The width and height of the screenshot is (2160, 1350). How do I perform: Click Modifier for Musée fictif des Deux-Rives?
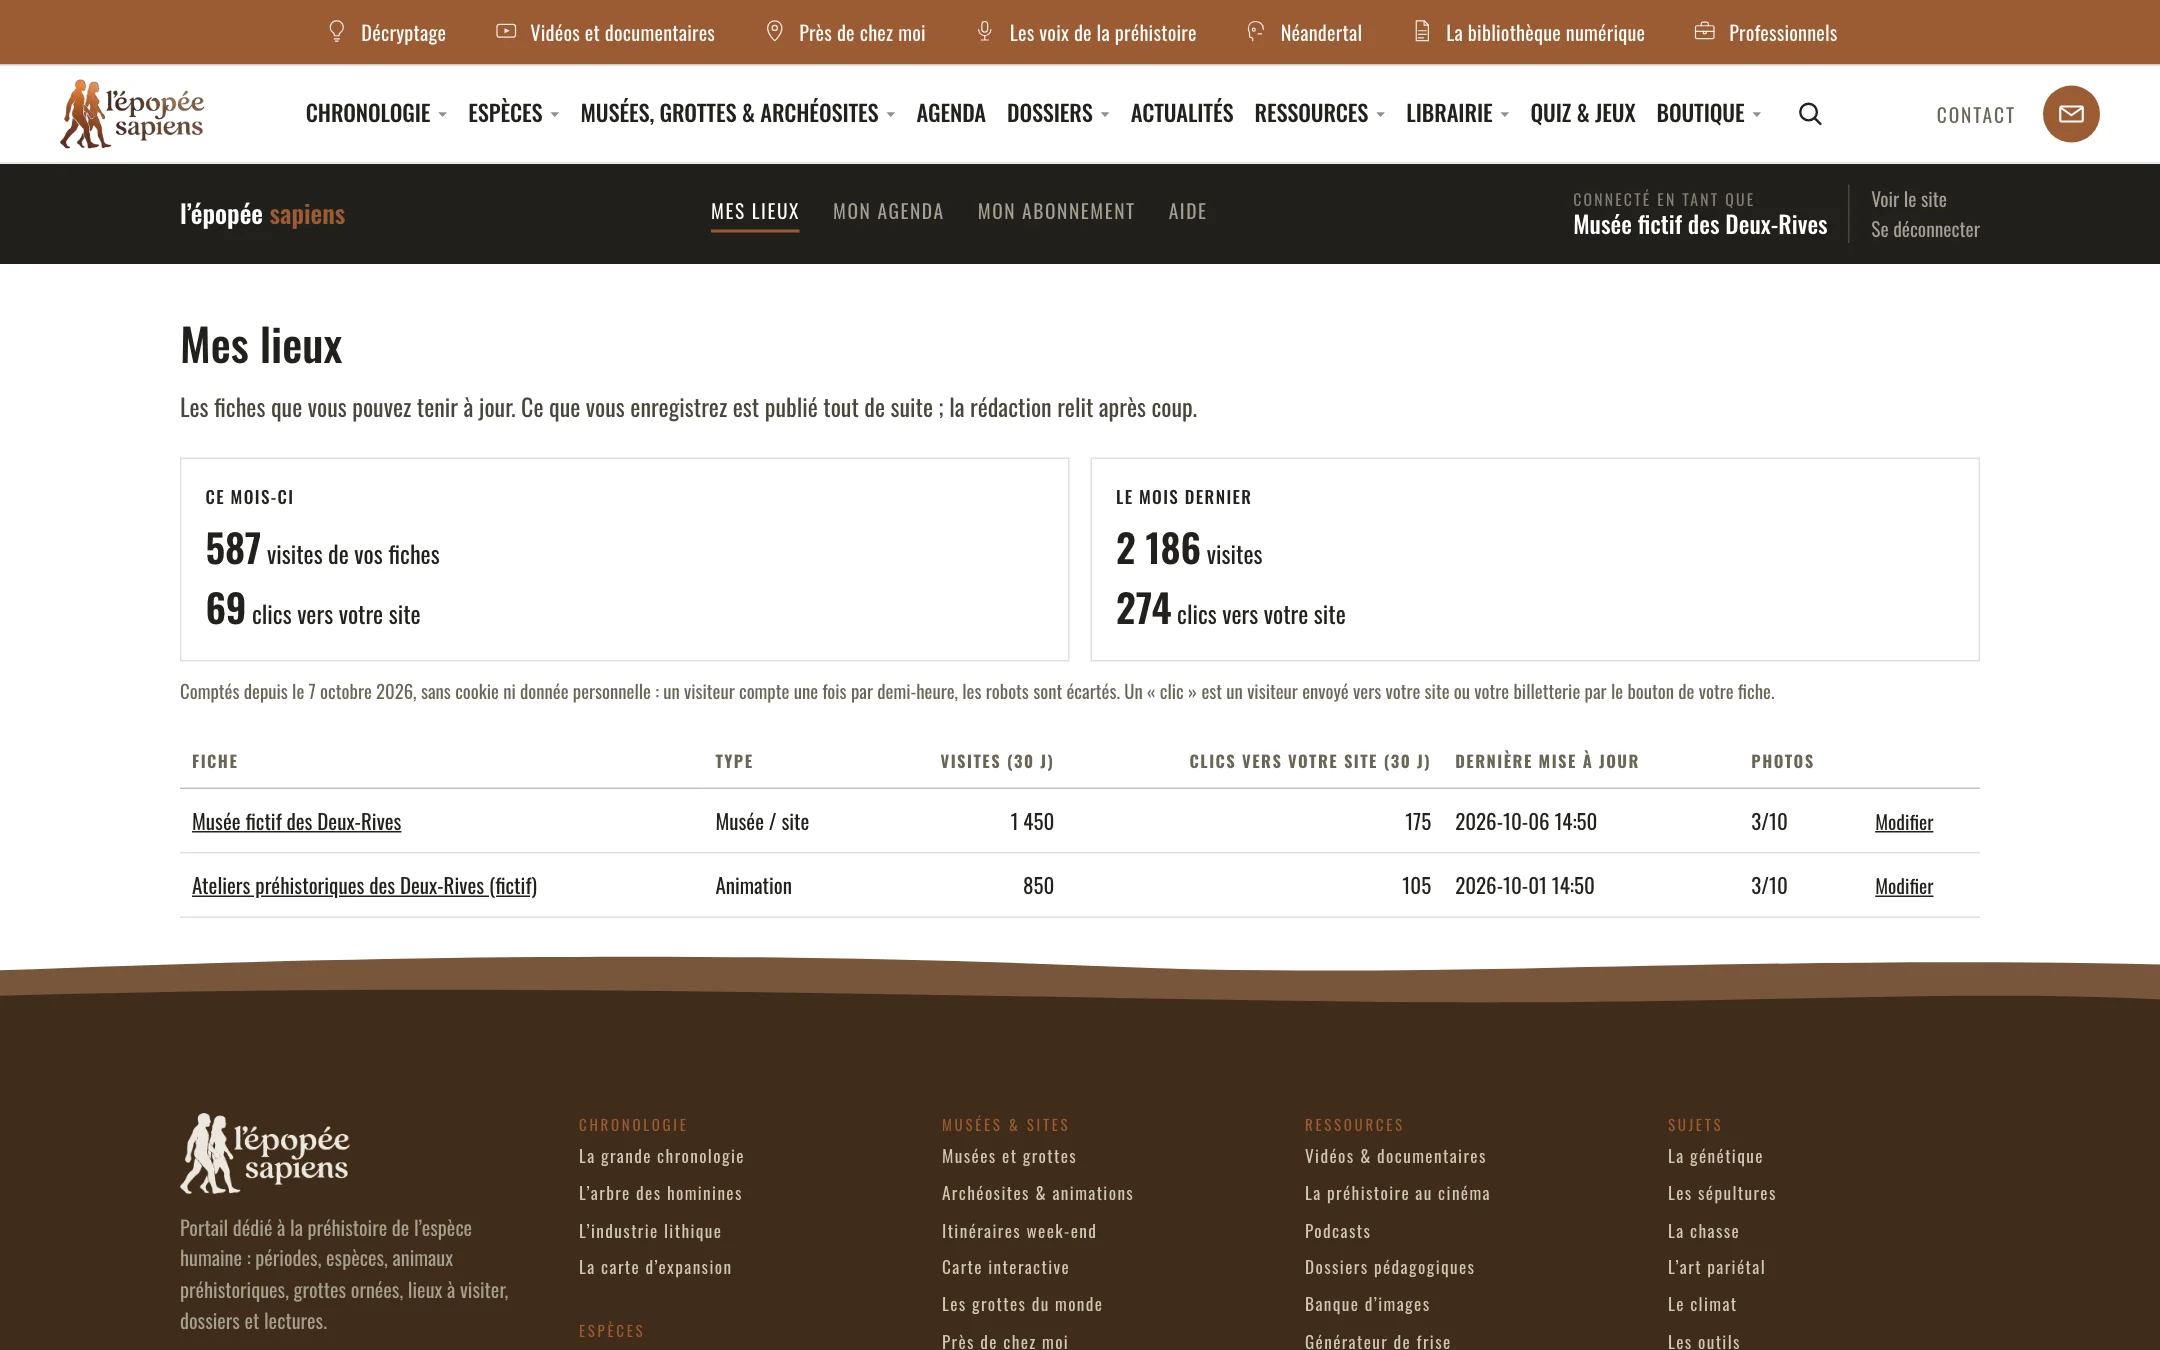1904,822
